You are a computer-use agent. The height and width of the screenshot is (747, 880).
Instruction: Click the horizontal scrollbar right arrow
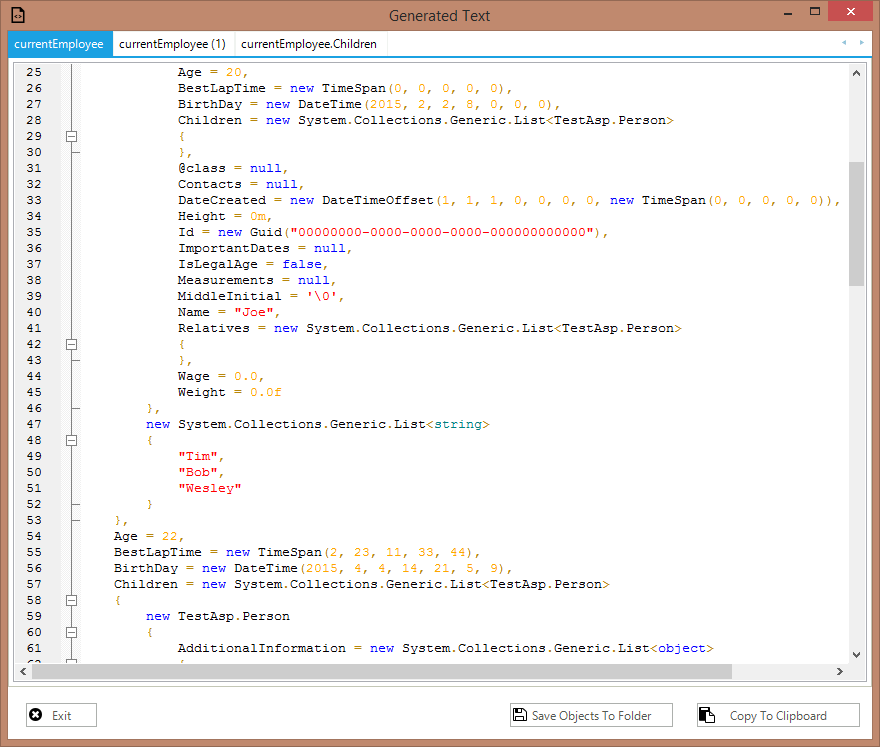840,671
